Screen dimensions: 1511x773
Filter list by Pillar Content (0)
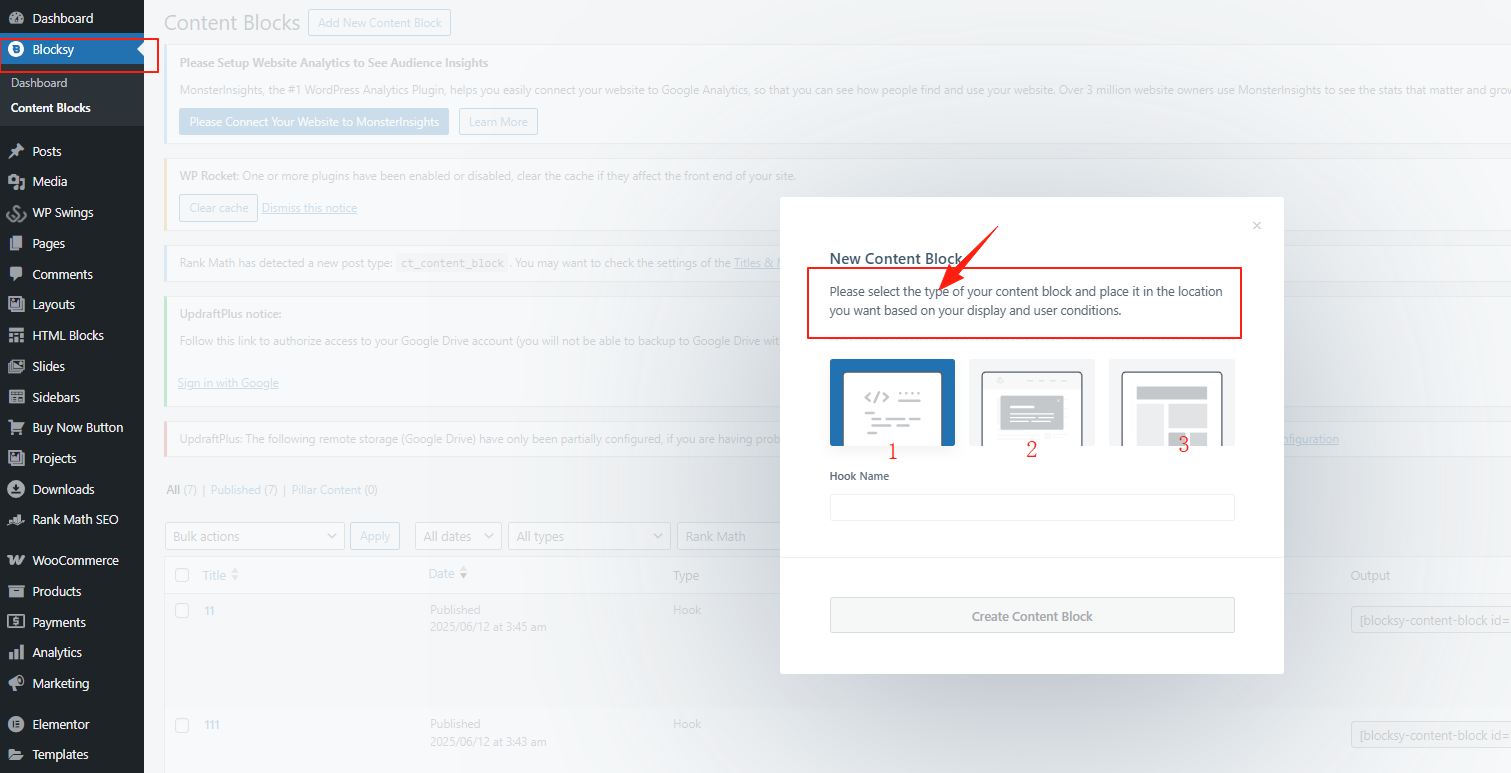click(335, 490)
